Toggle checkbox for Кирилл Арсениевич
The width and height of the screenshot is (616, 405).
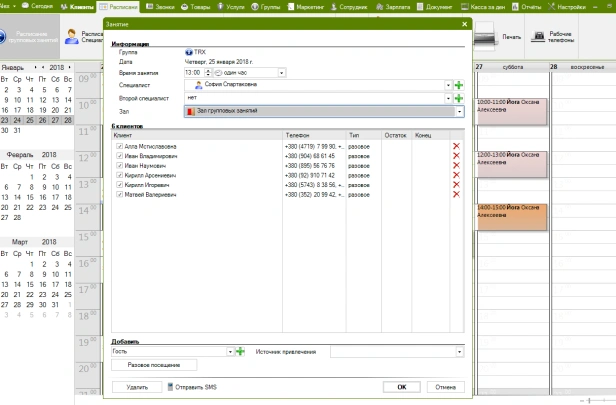[119, 175]
